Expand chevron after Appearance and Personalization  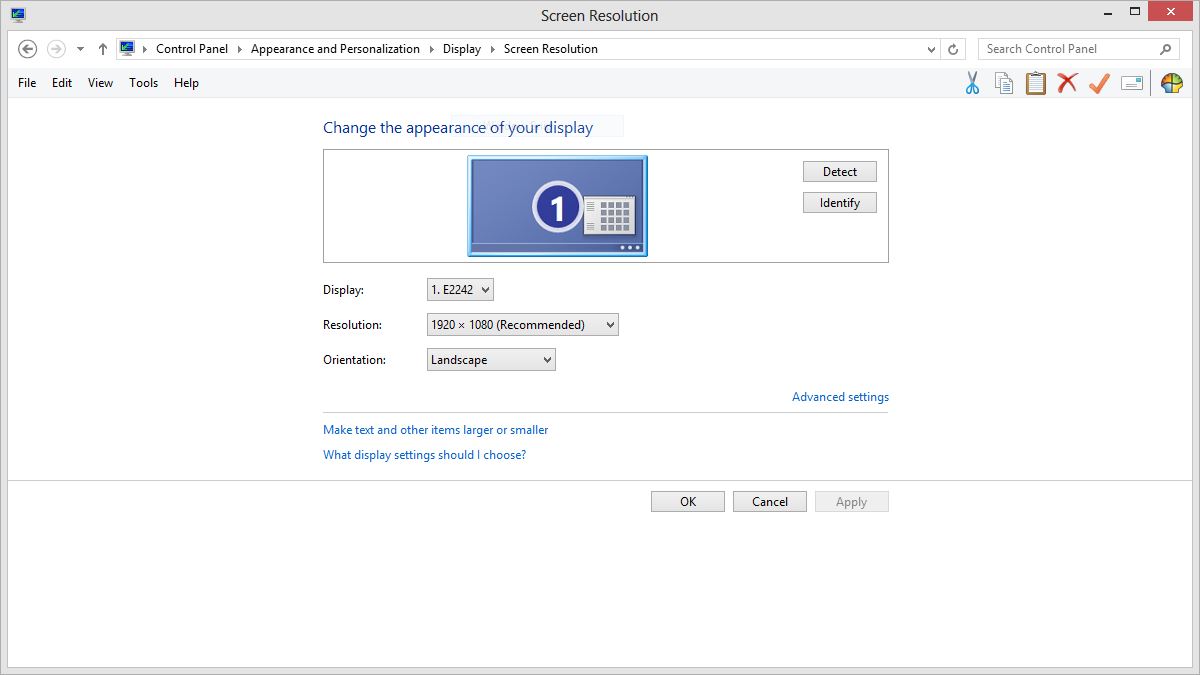click(431, 49)
